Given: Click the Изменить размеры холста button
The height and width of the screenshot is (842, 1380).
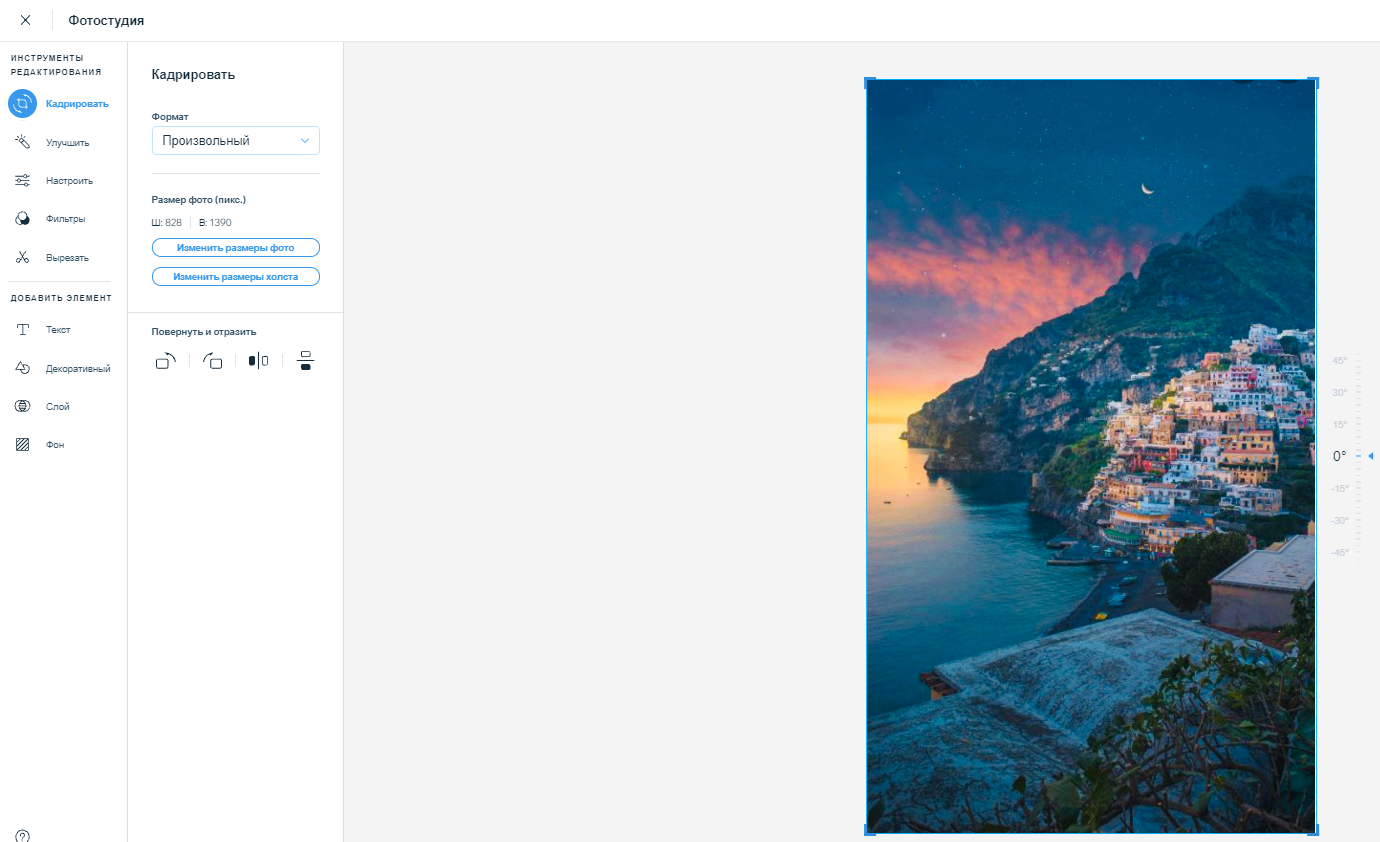Looking at the screenshot, I should 236,276.
